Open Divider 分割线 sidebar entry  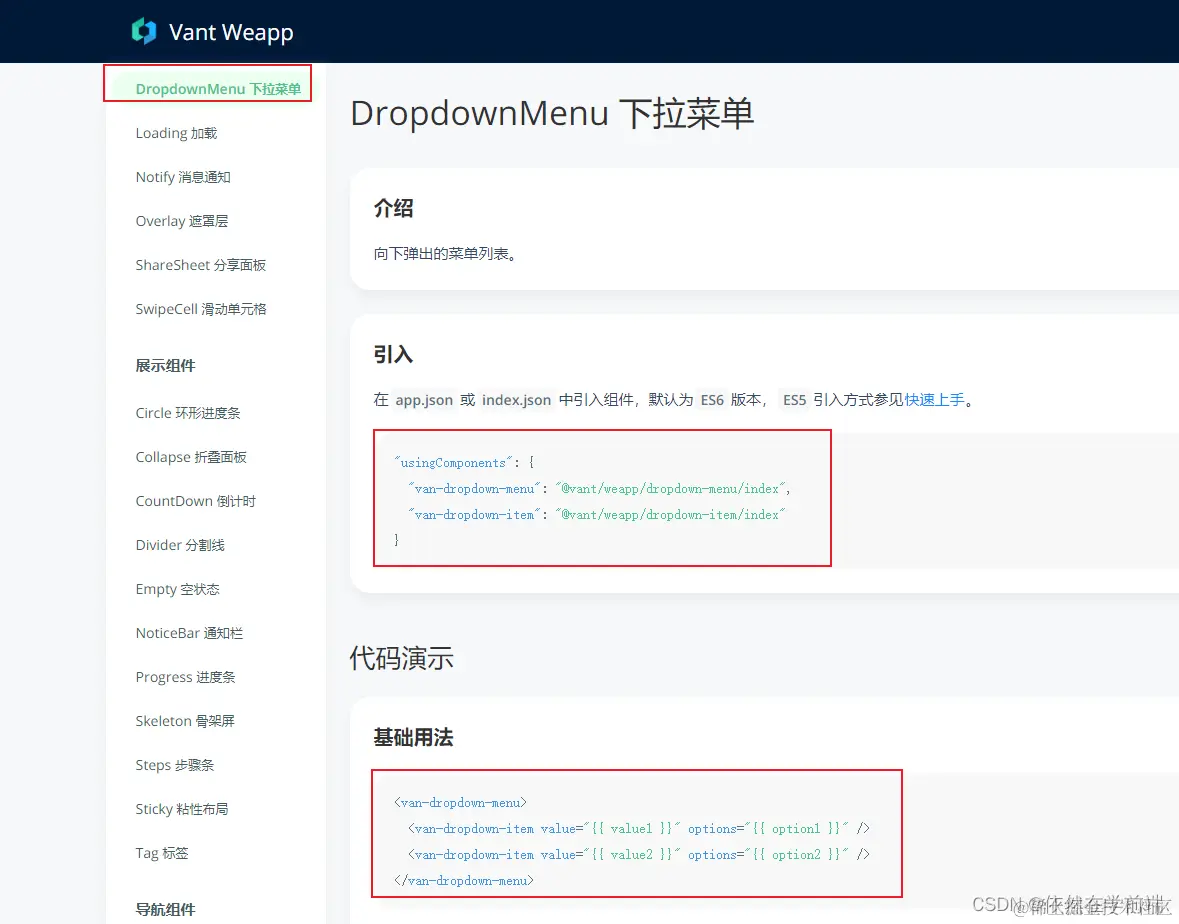[x=180, y=545]
